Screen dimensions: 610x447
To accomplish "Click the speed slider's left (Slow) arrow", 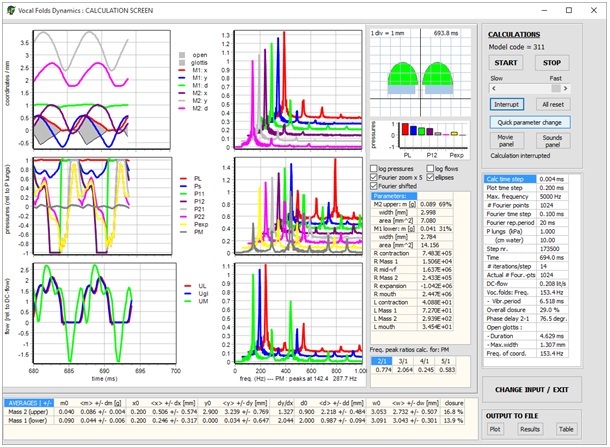I will coord(494,88).
